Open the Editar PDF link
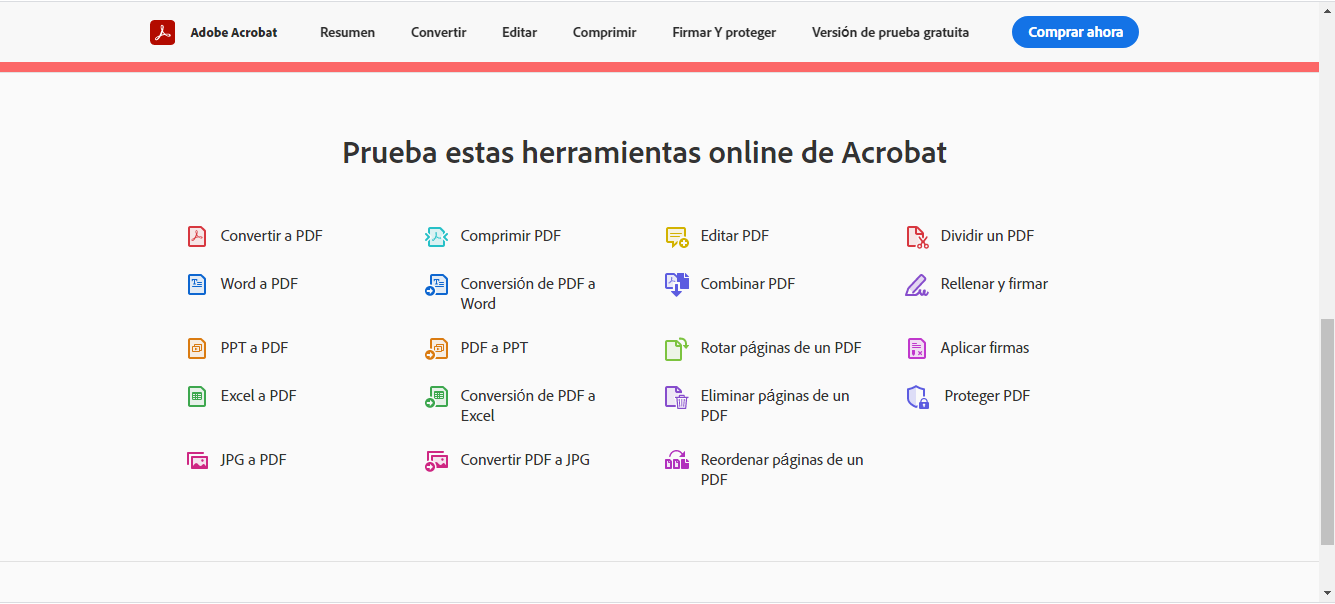The image size is (1335, 604). tap(735, 236)
